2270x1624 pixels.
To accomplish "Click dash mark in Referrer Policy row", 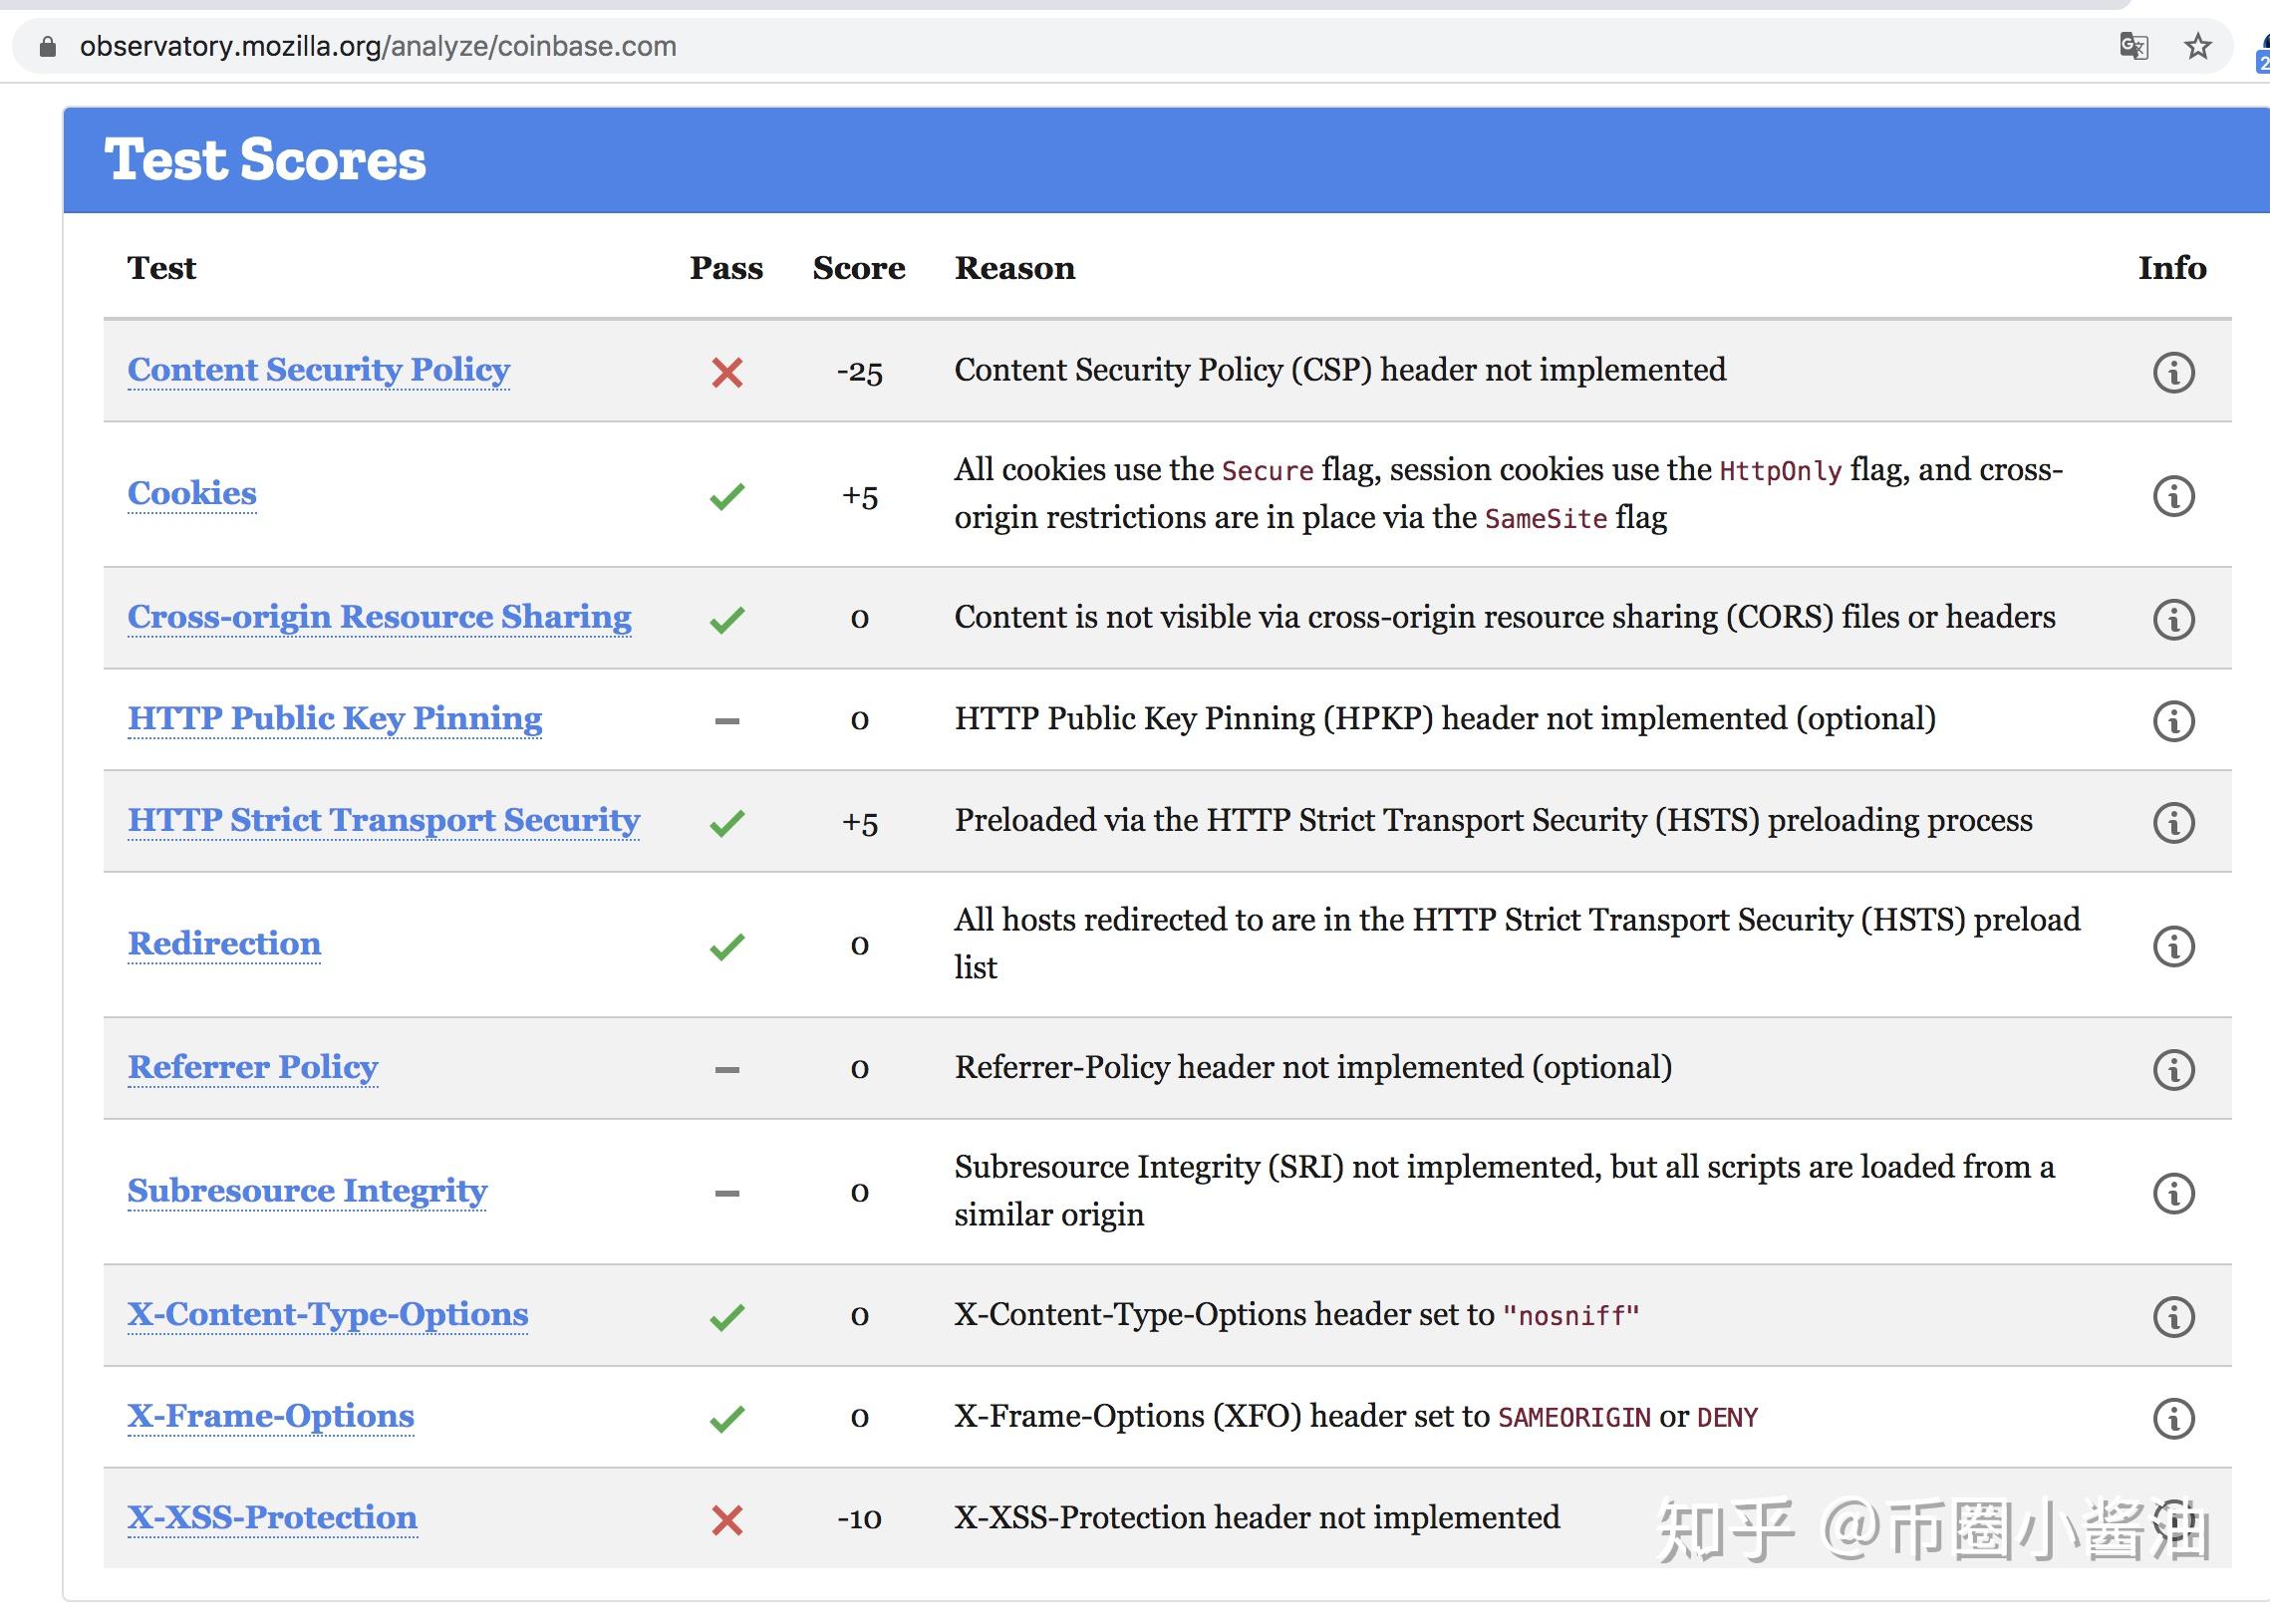I will [x=727, y=1069].
